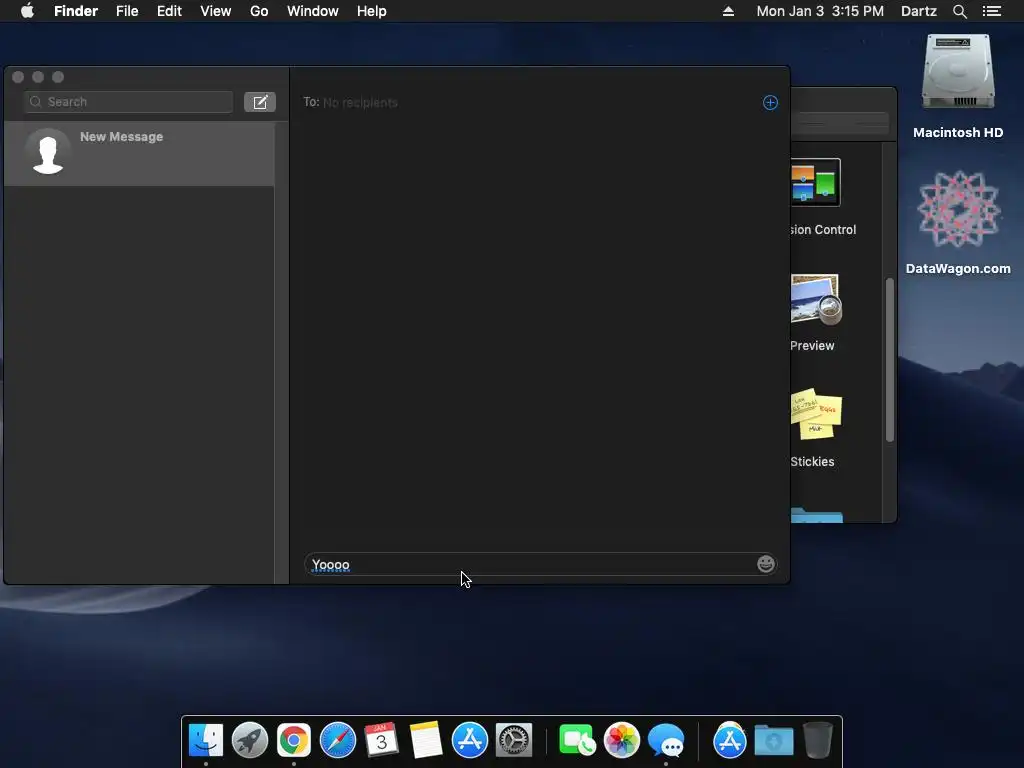
Task: Open the emoji picker in message field
Action: [765, 564]
